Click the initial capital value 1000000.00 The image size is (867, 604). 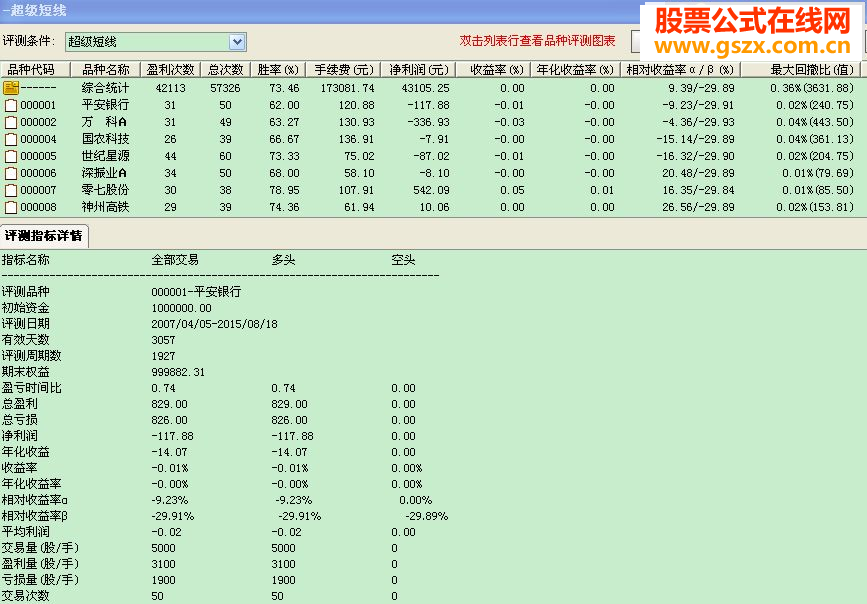[181, 309]
